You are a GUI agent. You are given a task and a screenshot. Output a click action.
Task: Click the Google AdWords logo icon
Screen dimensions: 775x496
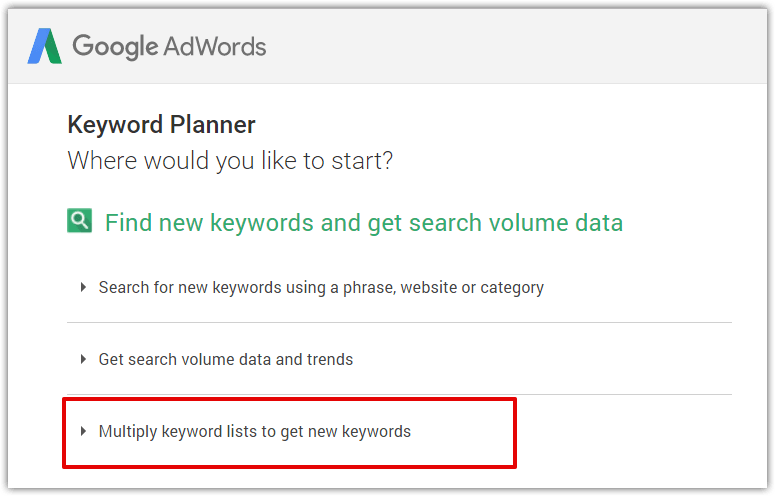[x=44, y=46]
